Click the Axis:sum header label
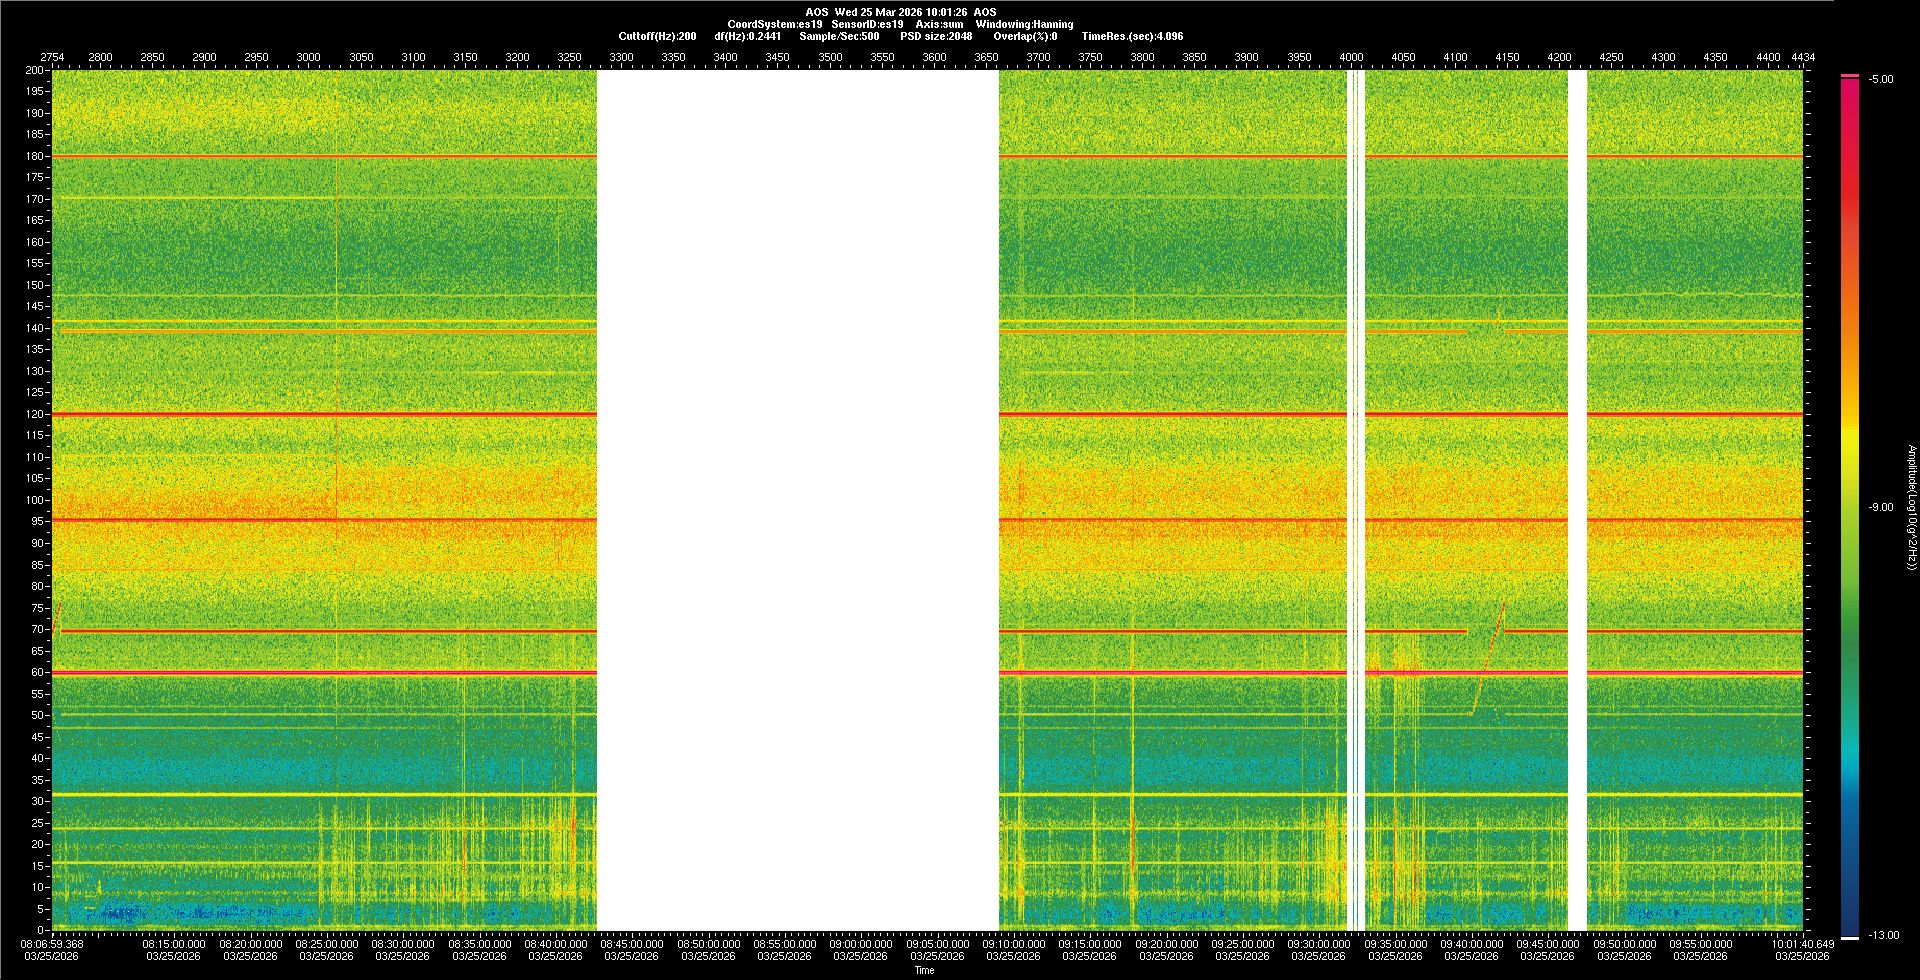This screenshot has width=1920, height=980. [939, 24]
